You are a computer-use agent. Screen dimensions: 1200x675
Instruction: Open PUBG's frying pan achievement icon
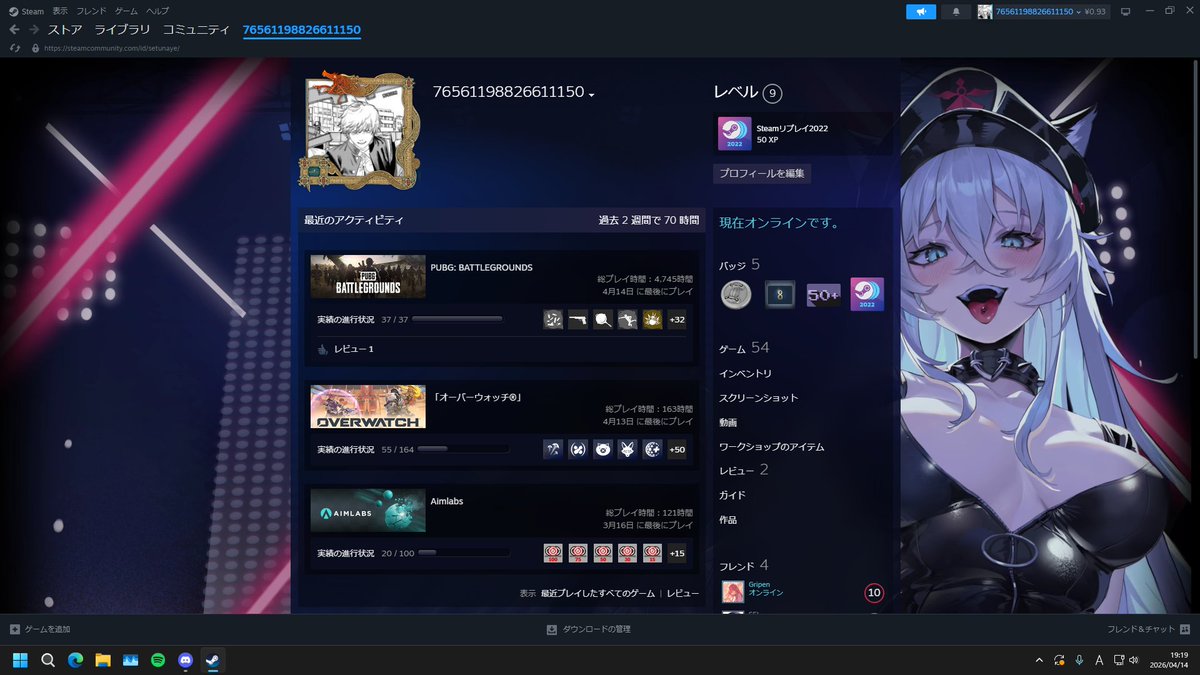tap(603, 320)
